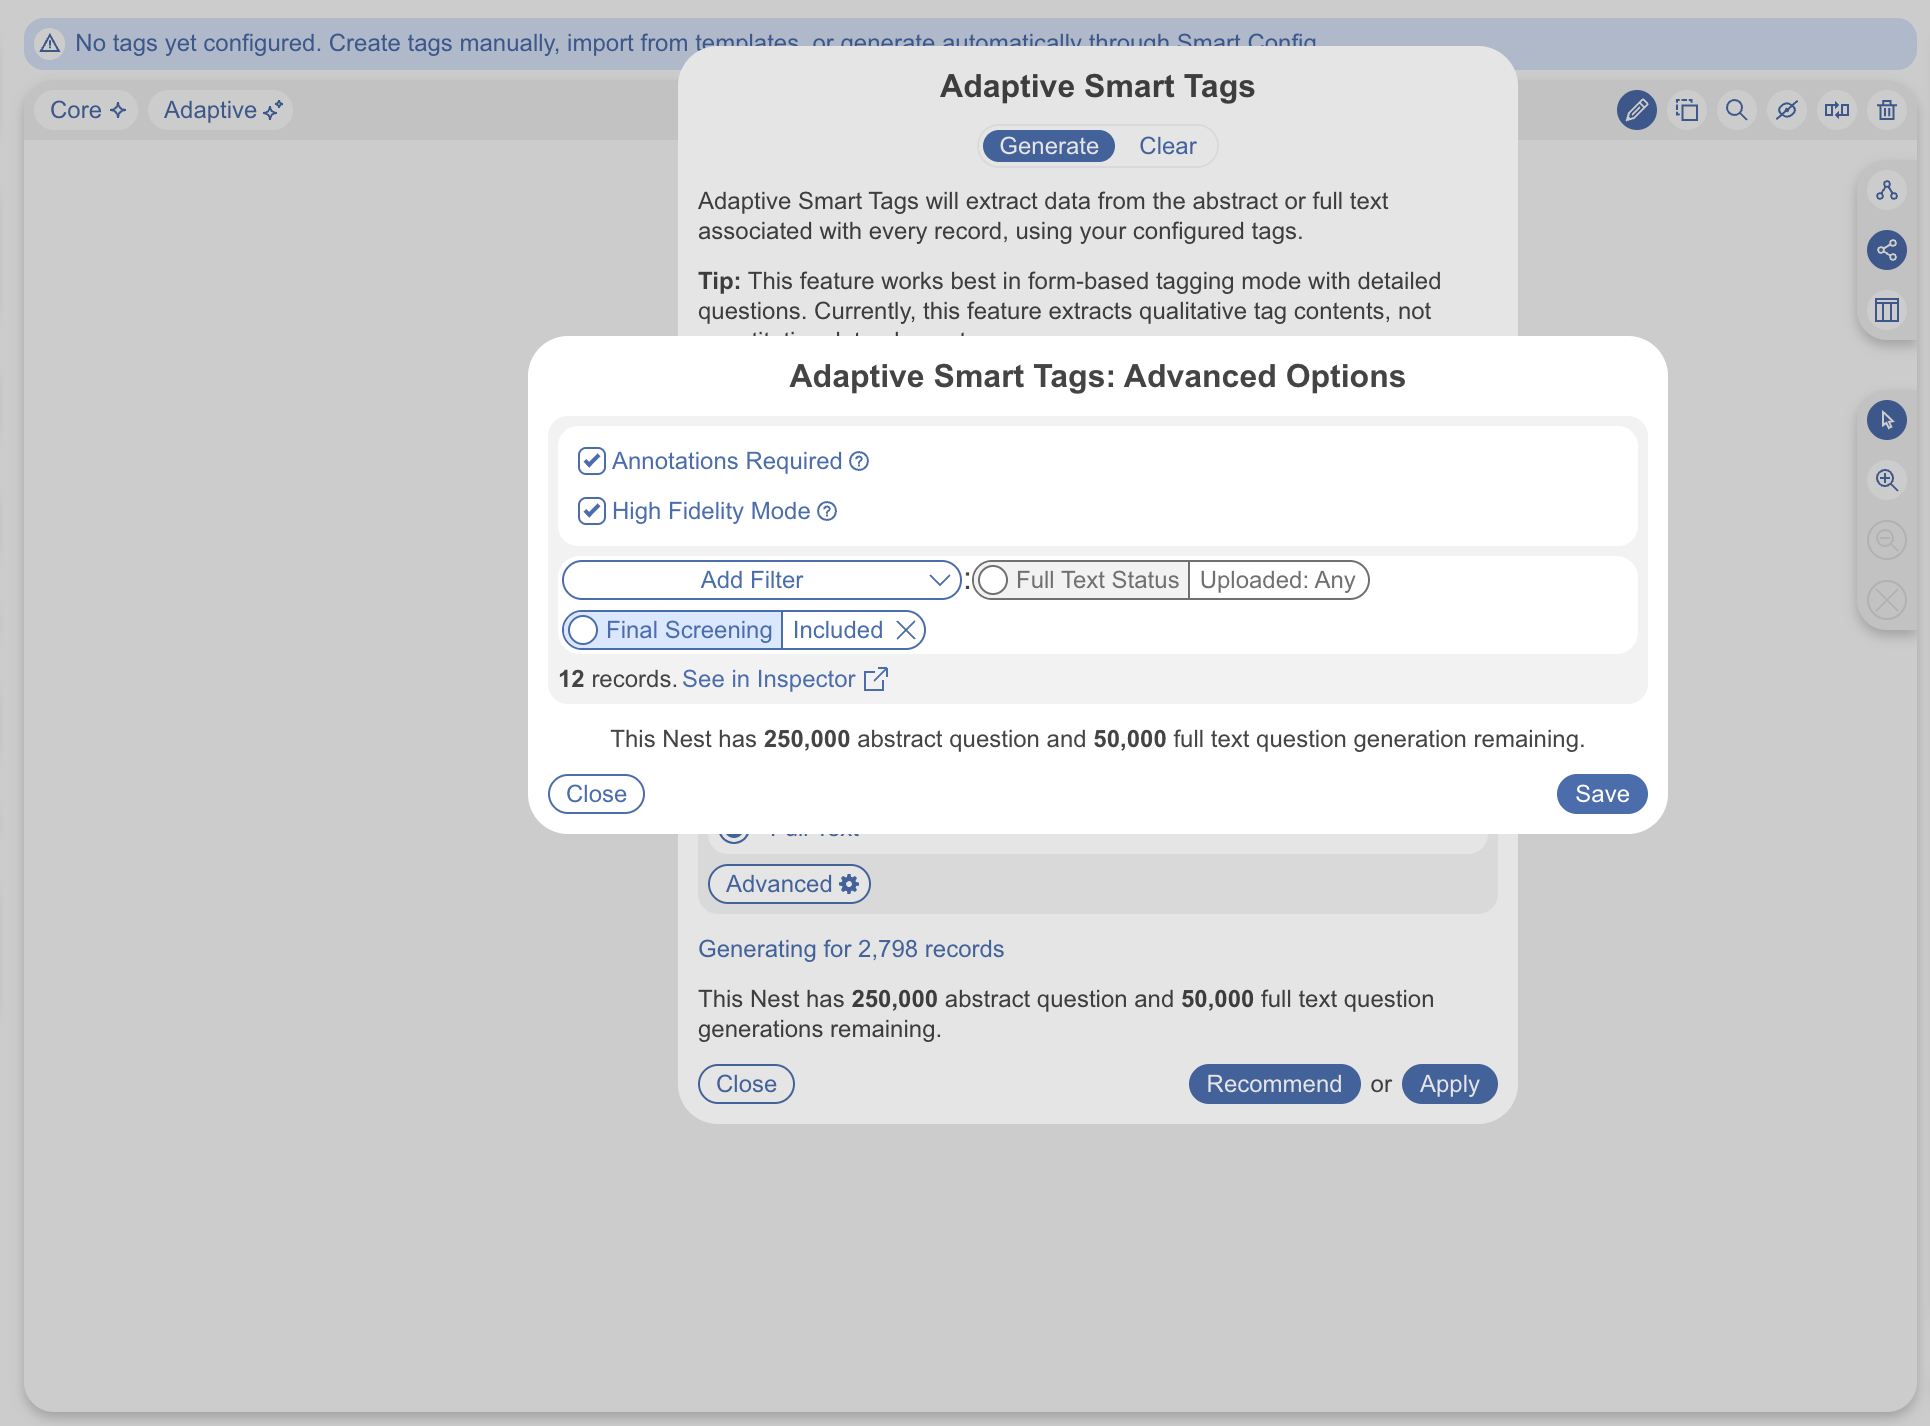Click the copy hierarchy icon in toolbar
Image resolution: width=1930 pixels, height=1426 pixels.
(1687, 110)
